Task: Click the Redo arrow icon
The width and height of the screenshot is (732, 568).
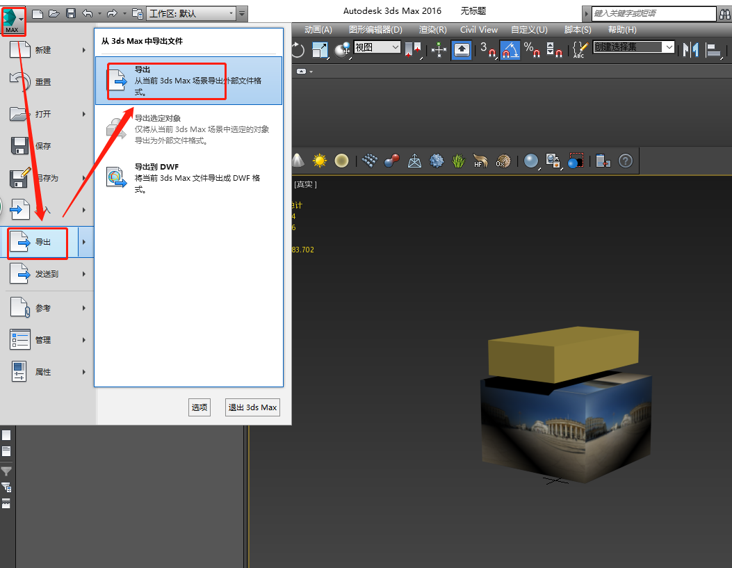Action: (112, 14)
